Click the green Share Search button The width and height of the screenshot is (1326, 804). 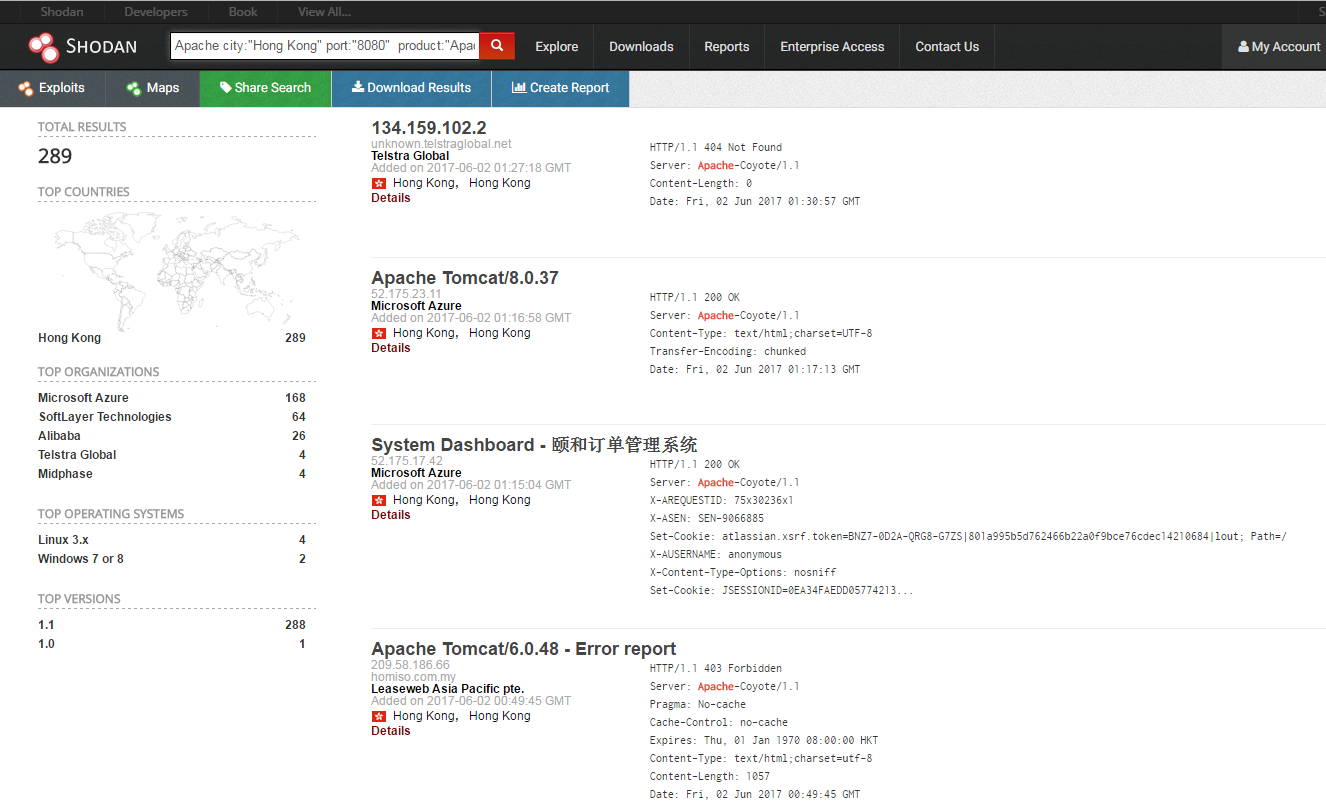click(266, 88)
